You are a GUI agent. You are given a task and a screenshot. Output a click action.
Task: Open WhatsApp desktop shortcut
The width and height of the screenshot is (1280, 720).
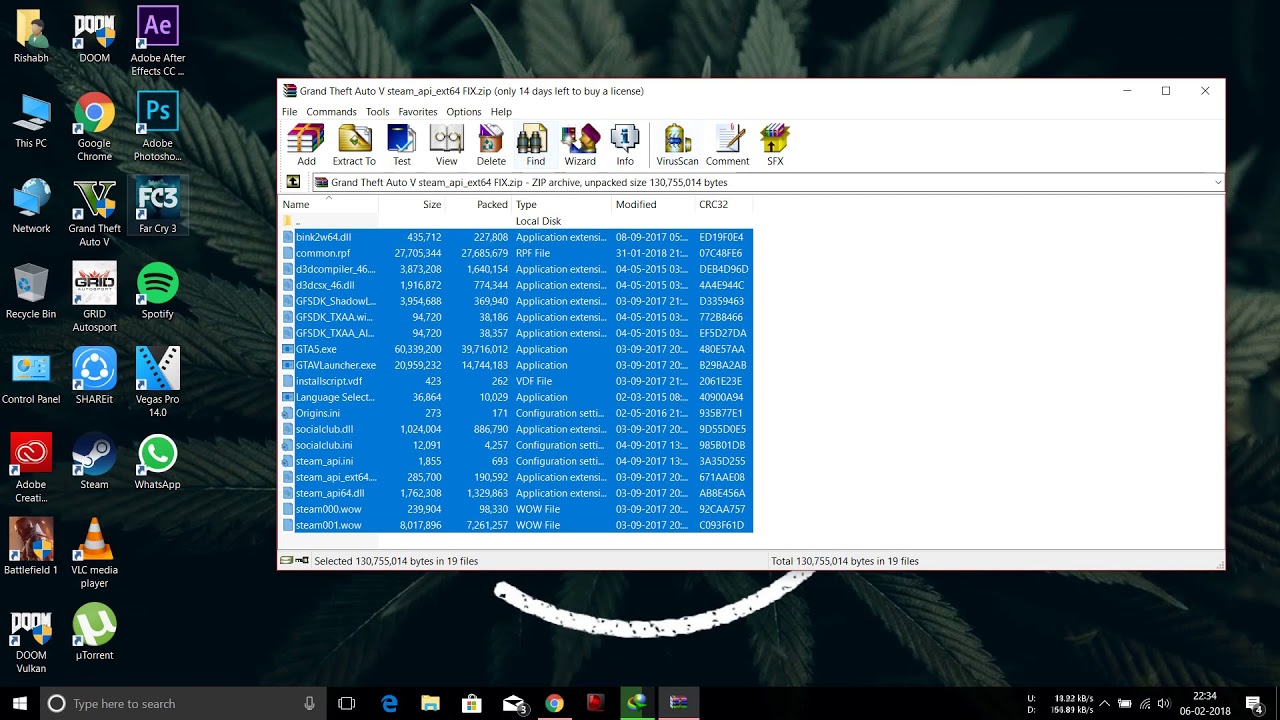[x=158, y=462]
